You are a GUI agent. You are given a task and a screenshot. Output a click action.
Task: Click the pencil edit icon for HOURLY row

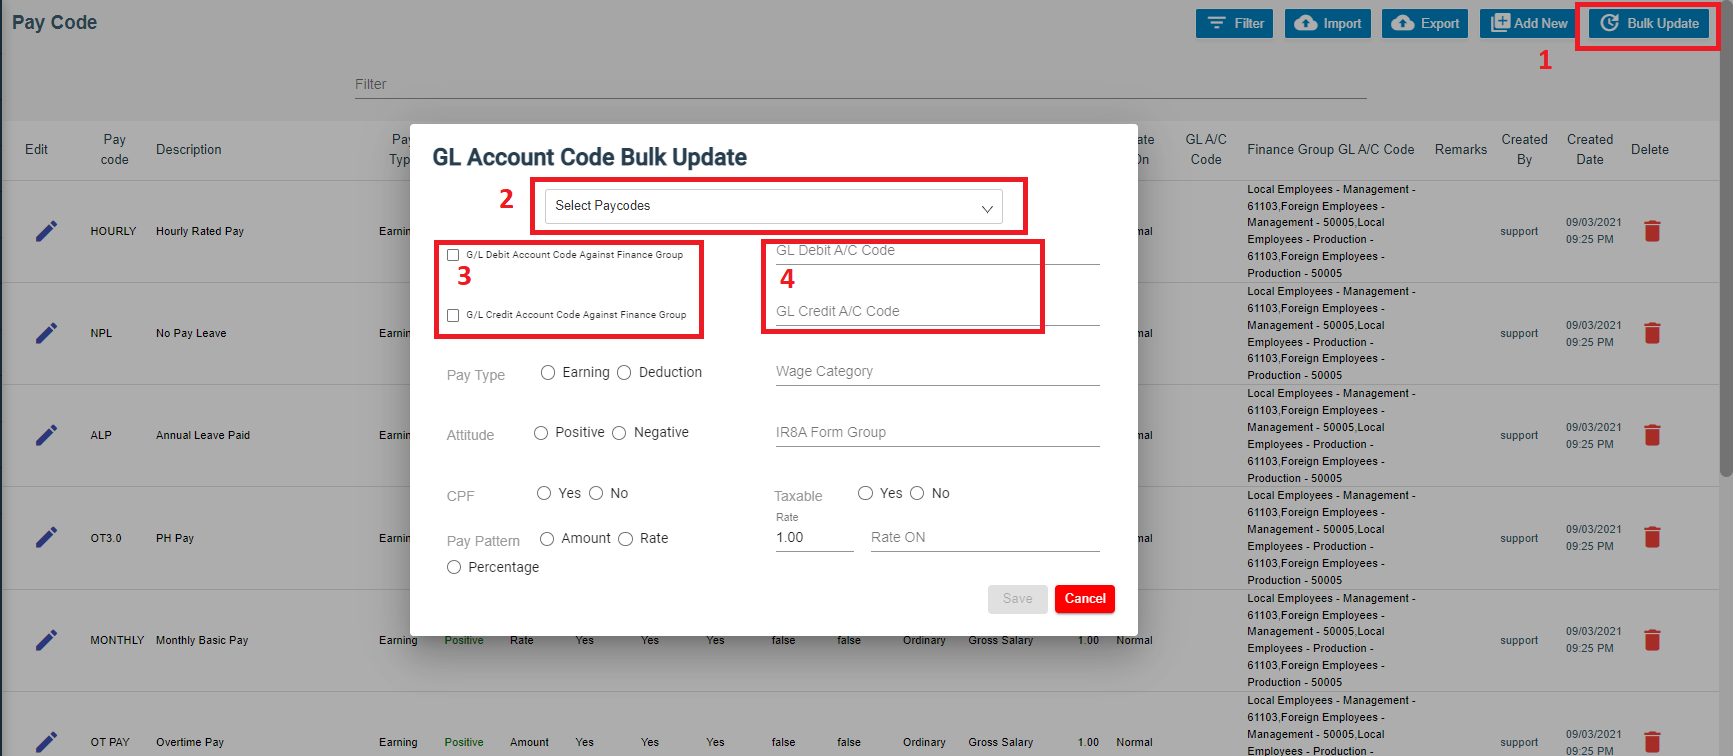click(46, 232)
